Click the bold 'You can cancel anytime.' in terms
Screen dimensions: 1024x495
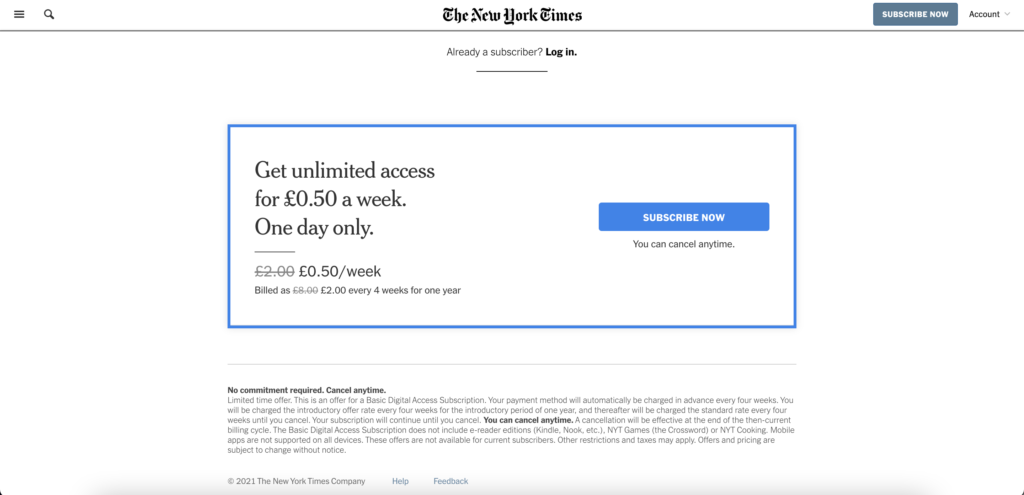[528, 420]
